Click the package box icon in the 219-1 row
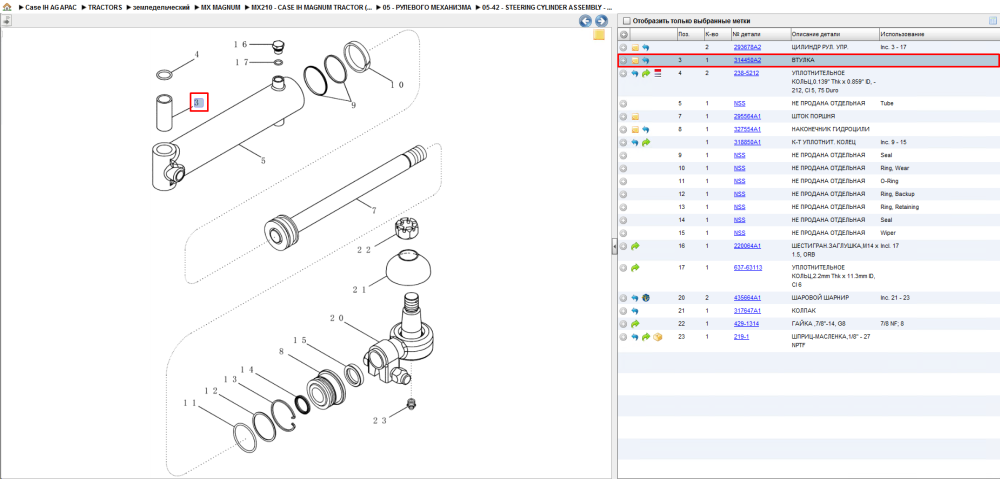Image resolution: width=1000 pixels, height=479 pixels. tap(658, 337)
